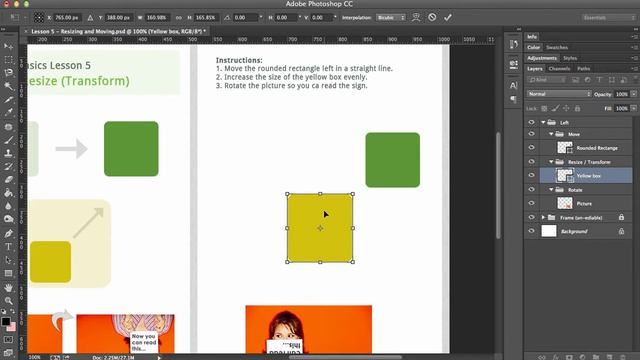The width and height of the screenshot is (640, 360).
Task: Collapse the Rotate group
Action: coord(551,190)
